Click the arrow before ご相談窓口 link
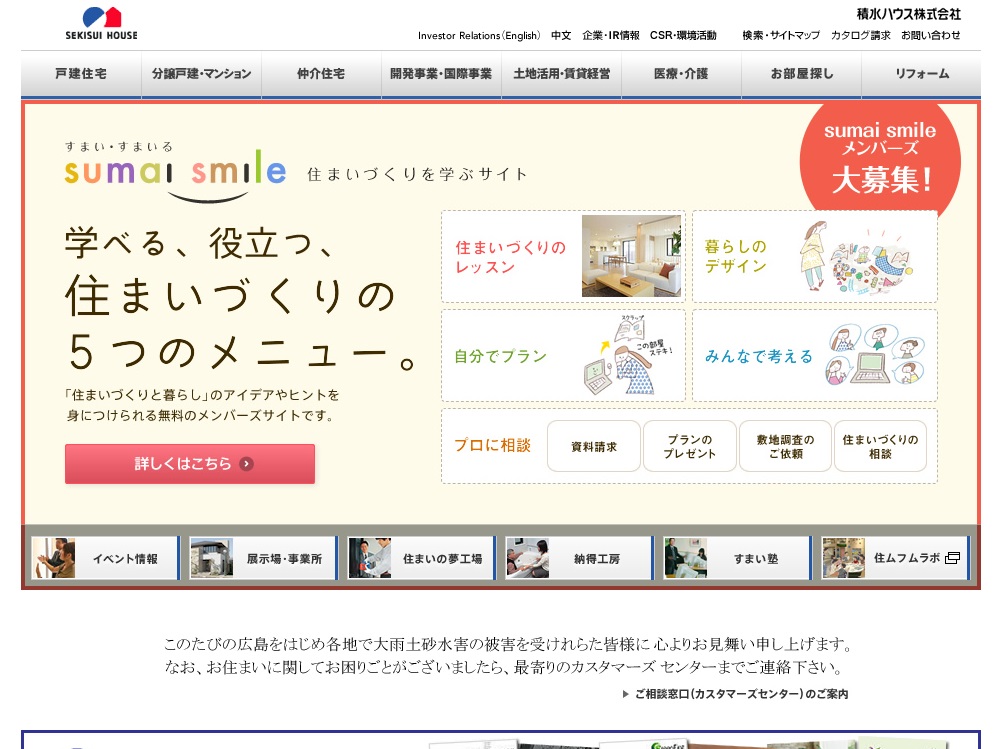Viewport: 999px width, 749px height. (626, 694)
